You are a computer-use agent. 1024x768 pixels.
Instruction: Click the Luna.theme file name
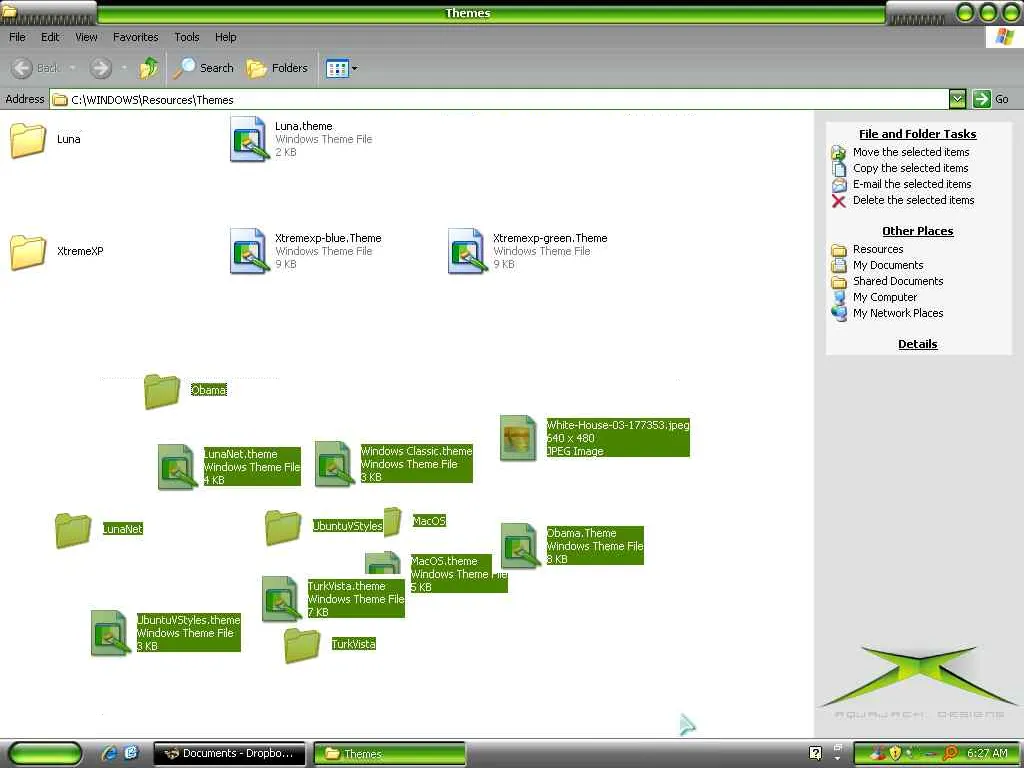[304, 126]
